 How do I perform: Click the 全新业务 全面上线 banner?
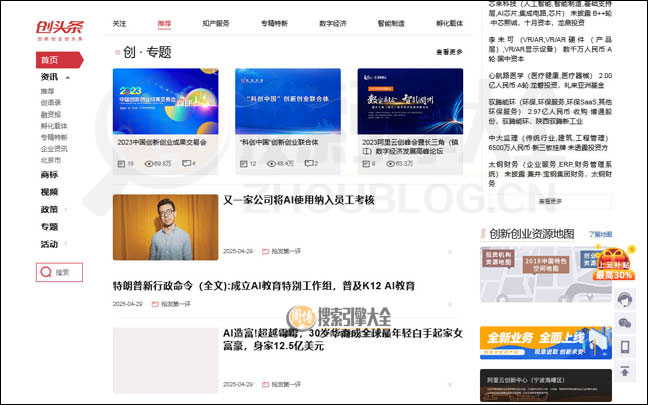coord(546,343)
